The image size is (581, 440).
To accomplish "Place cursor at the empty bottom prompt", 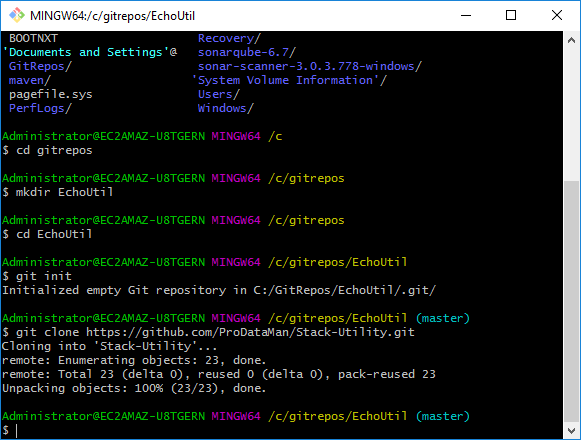I will (x=17, y=431).
